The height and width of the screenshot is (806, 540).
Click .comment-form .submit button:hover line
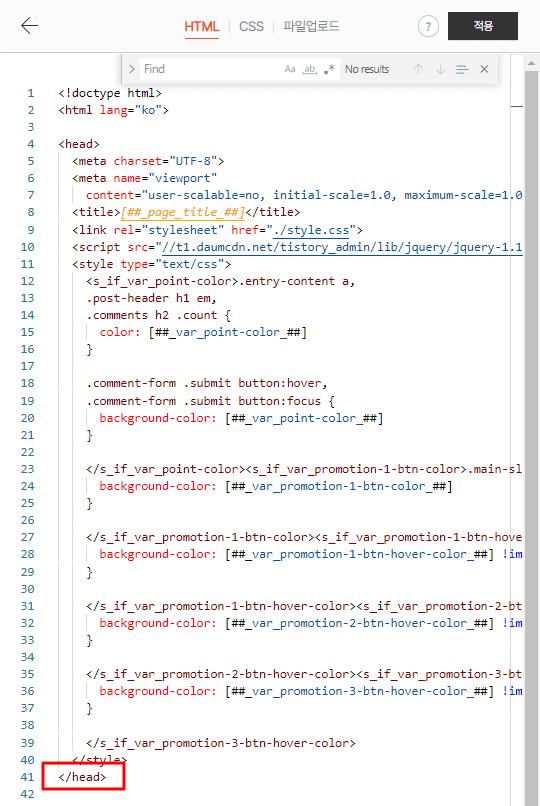[207, 383]
